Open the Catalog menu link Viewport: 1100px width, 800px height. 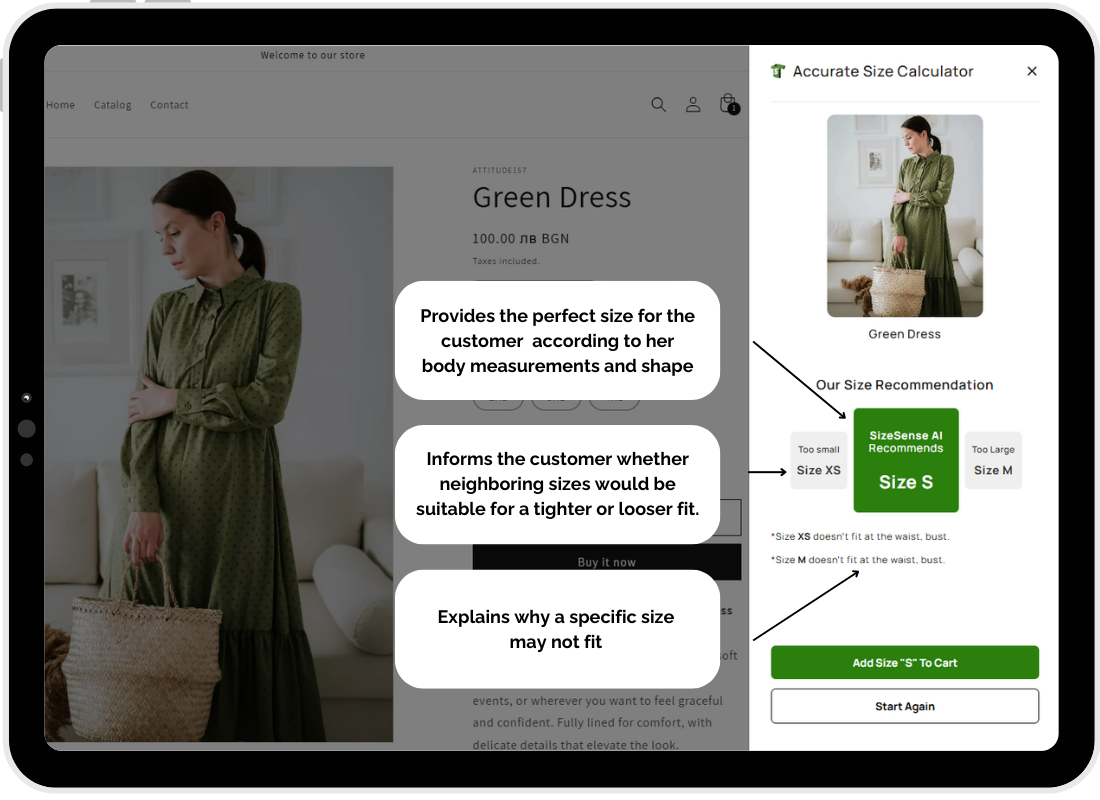[113, 105]
